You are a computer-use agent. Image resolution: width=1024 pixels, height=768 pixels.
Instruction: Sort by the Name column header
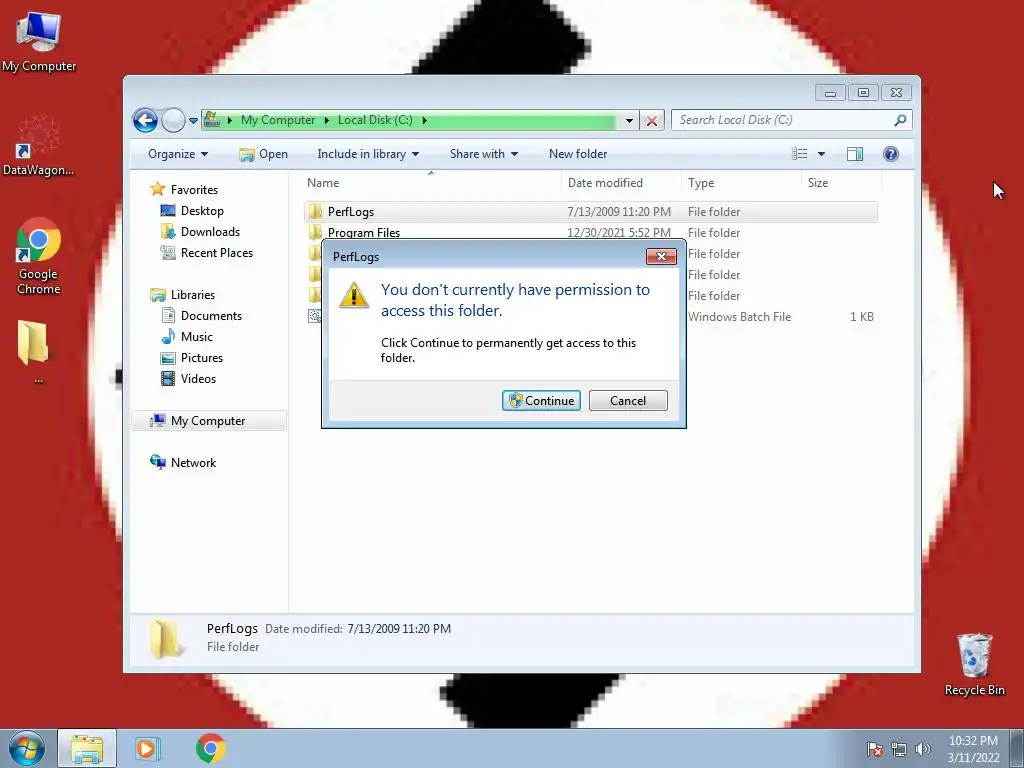[x=431, y=183]
